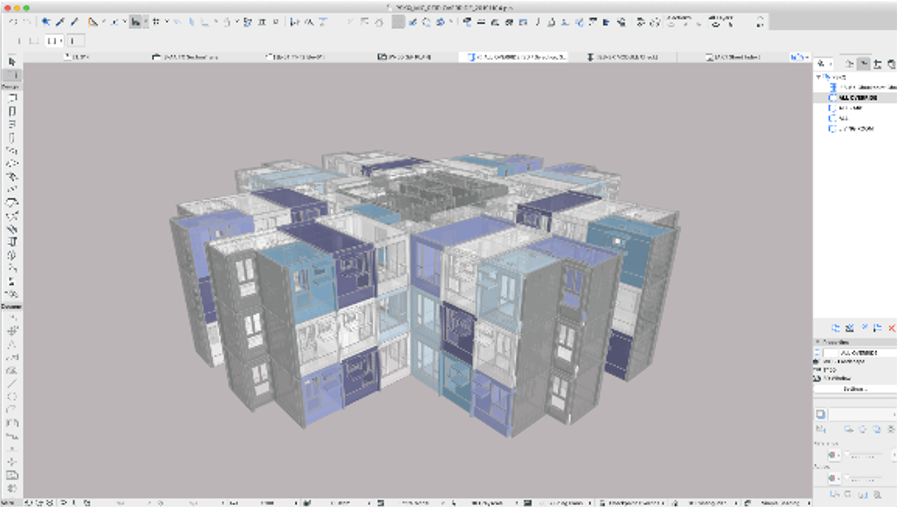Switch to the floor plan tab
The width and height of the screenshot is (897, 507).
coord(404,57)
